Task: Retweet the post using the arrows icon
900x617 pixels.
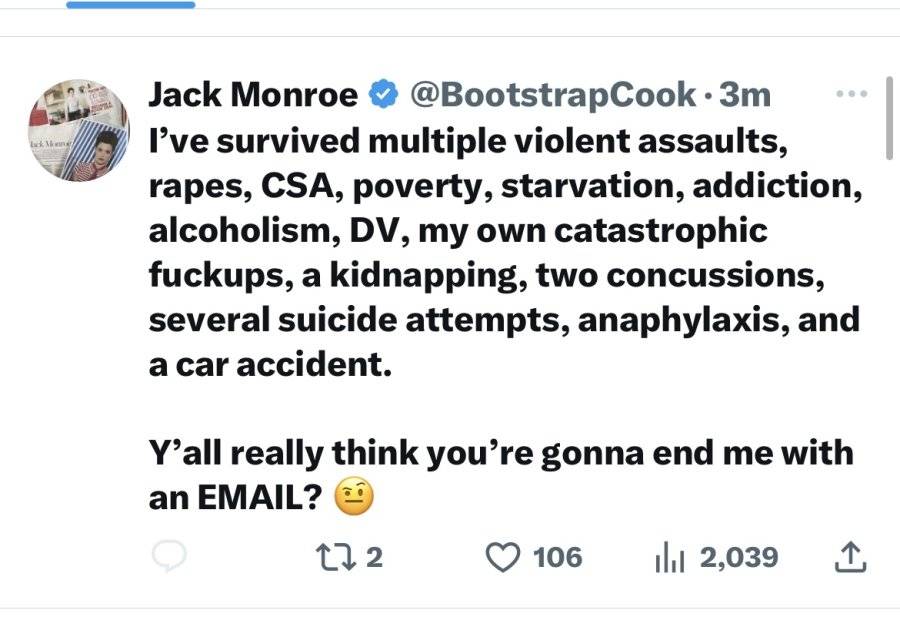Action: [x=336, y=557]
